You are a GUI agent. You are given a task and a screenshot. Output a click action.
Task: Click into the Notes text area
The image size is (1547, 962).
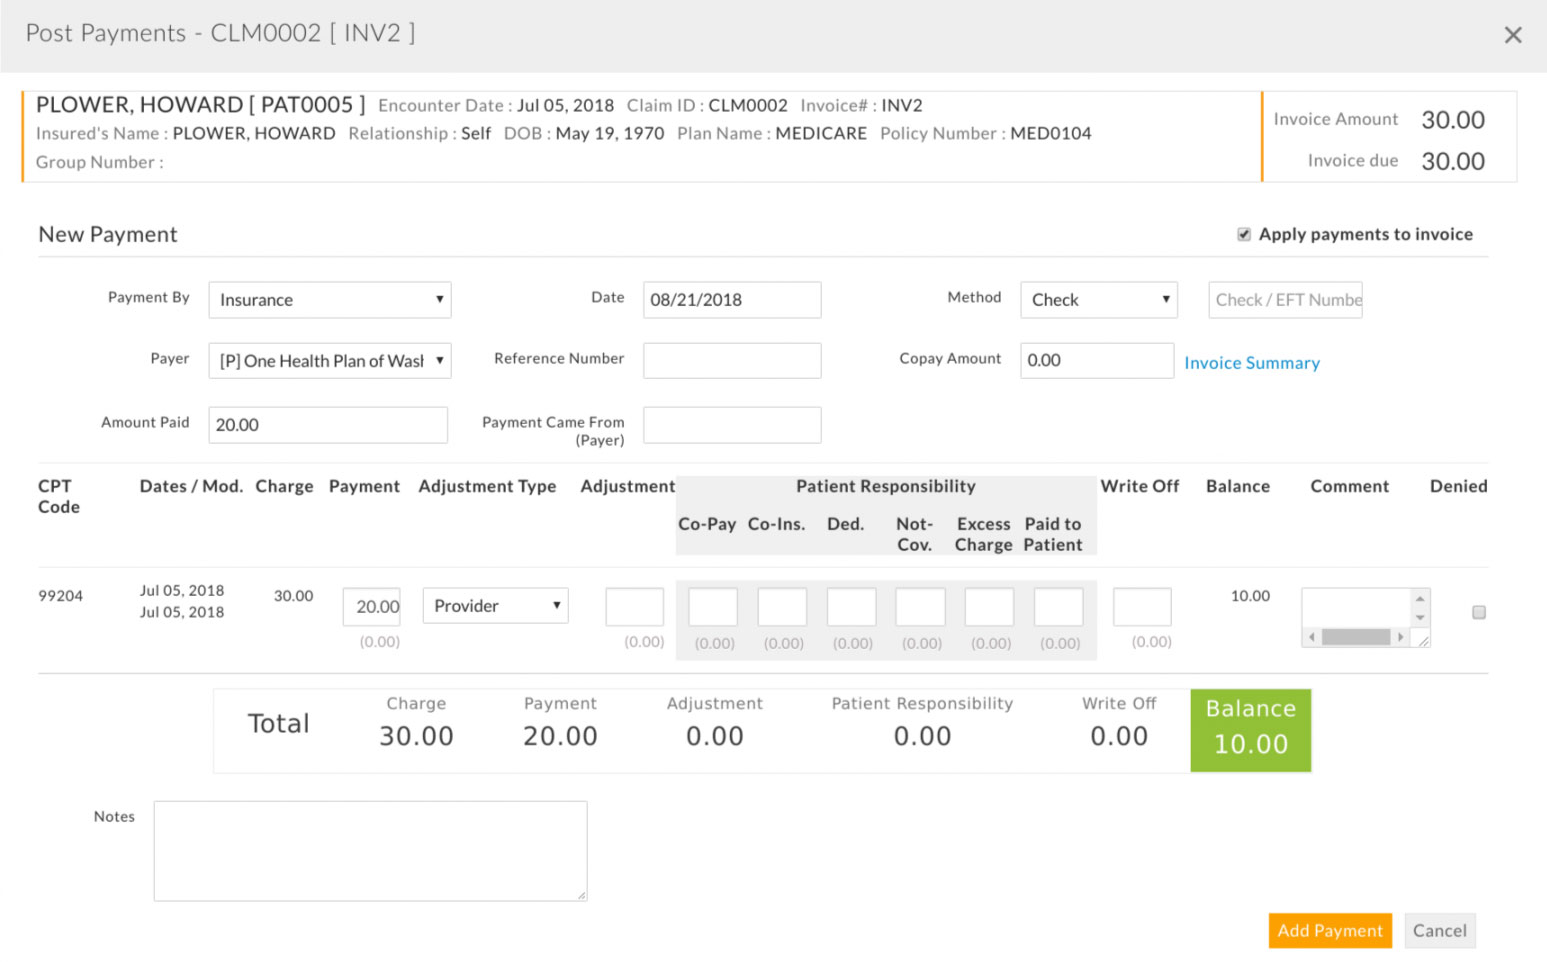pyautogui.click(x=370, y=850)
